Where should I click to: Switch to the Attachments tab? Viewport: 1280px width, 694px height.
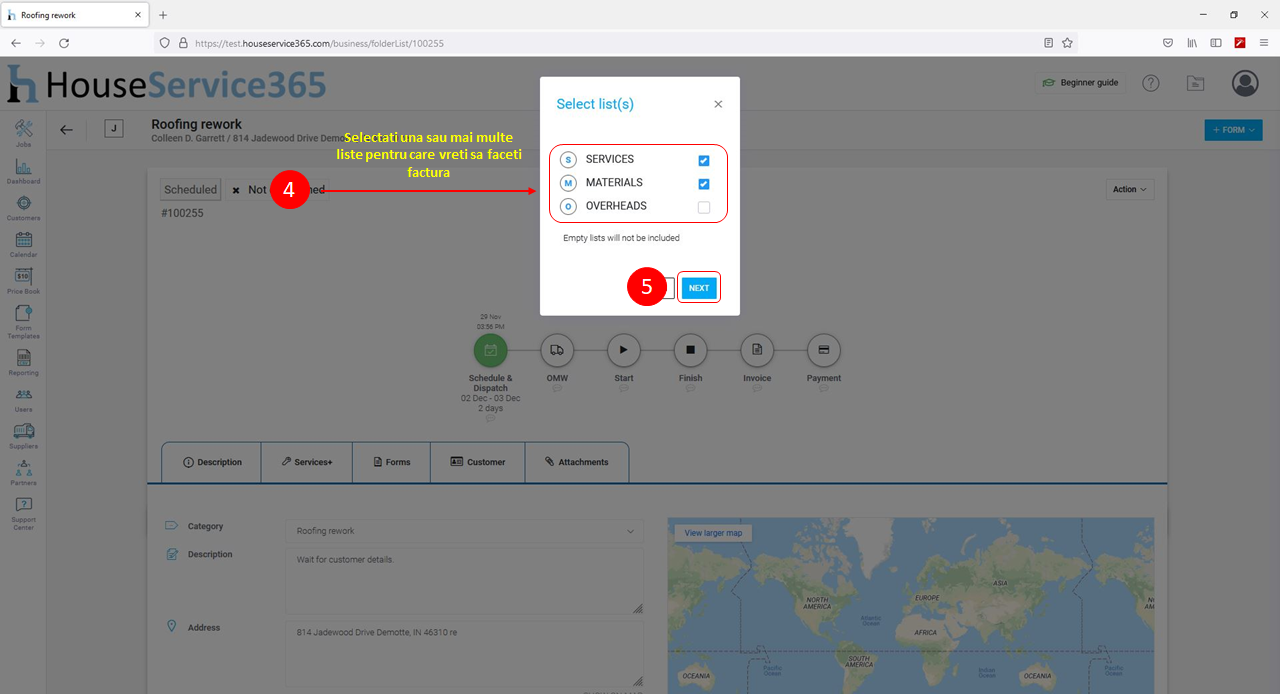577,462
